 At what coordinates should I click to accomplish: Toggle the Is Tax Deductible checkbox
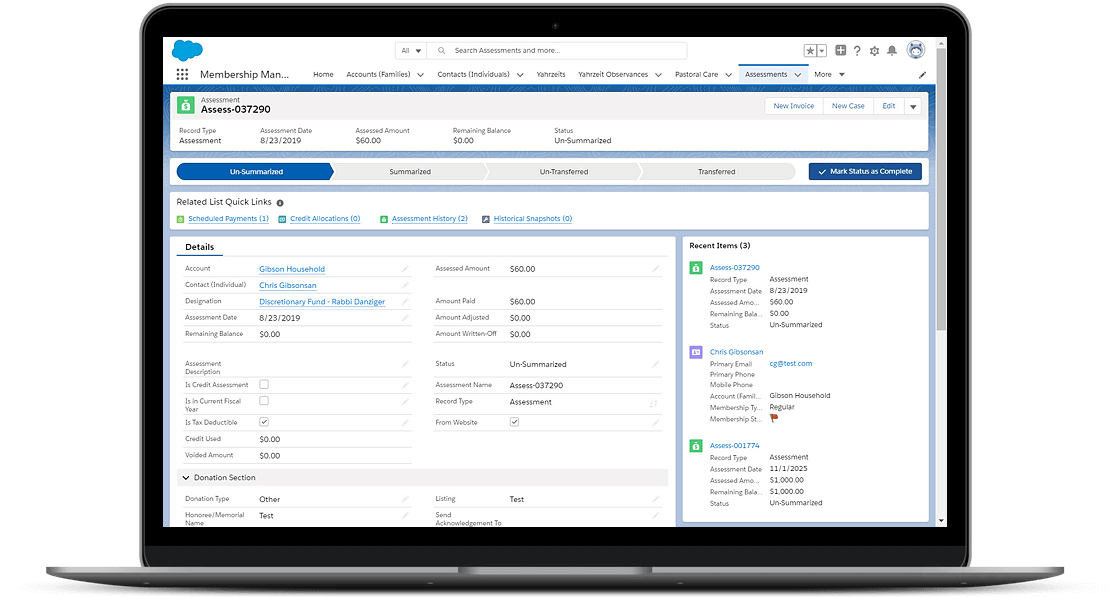click(264, 422)
